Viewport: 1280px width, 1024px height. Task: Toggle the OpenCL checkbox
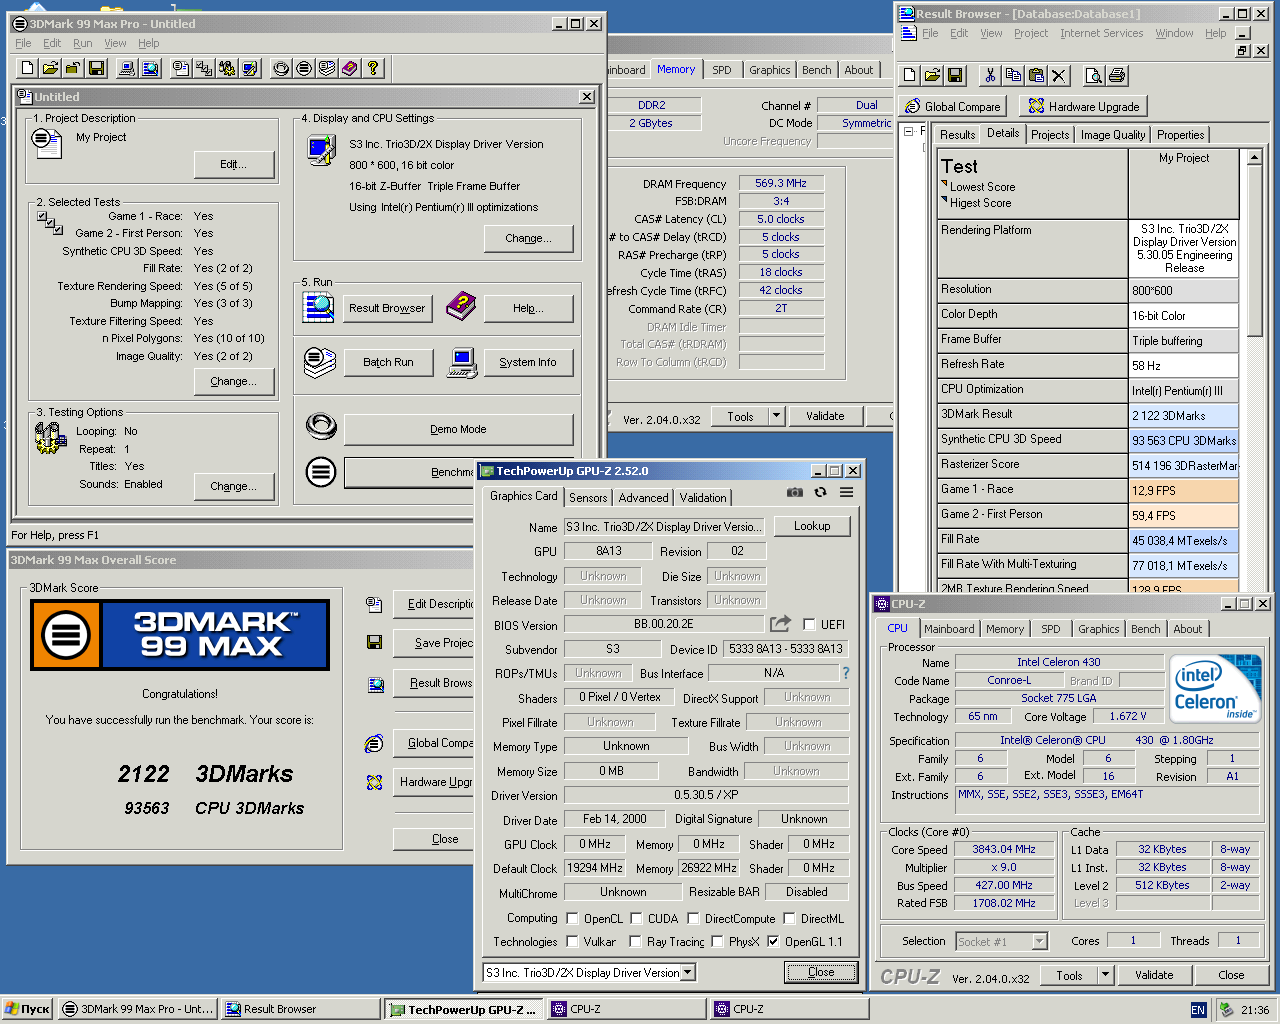point(572,918)
